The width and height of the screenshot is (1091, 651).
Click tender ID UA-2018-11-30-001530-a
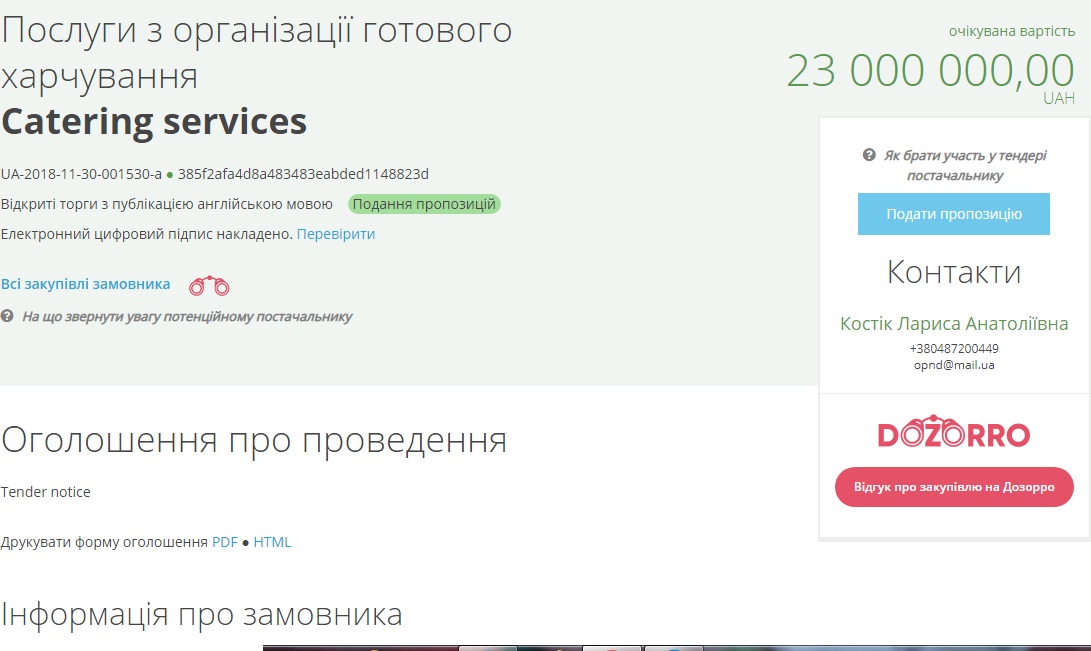tap(81, 174)
